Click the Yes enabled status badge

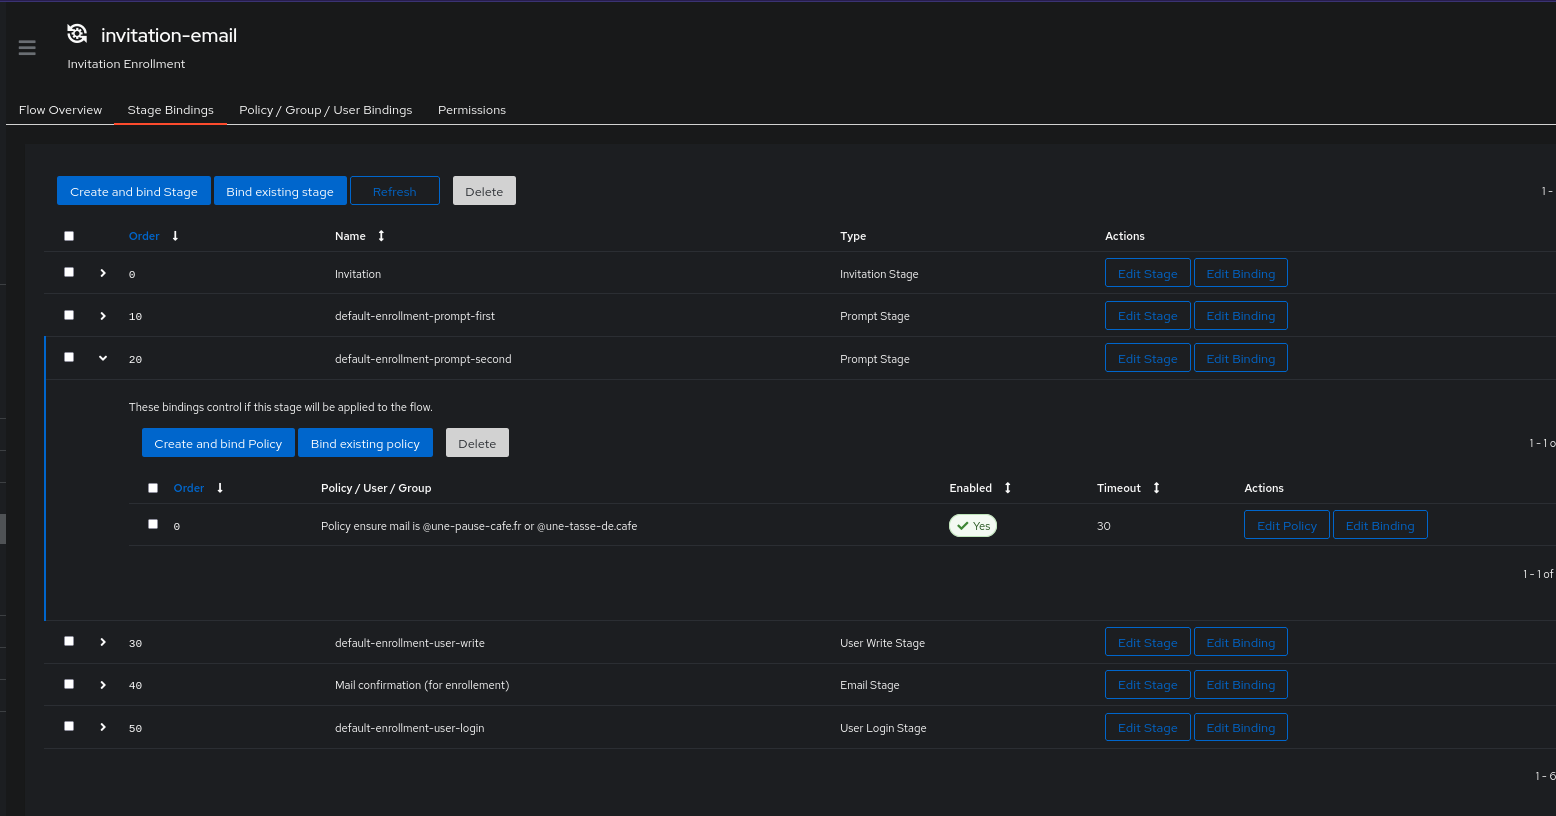pos(973,526)
